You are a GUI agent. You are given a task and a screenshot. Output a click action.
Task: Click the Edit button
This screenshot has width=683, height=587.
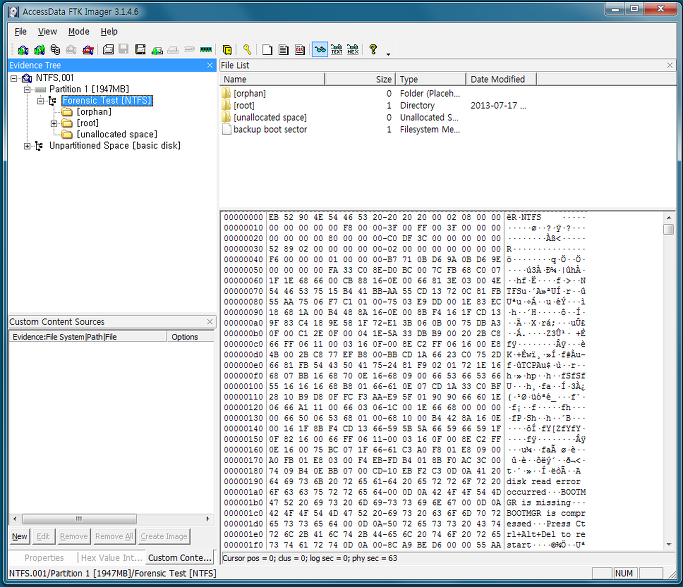point(43,536)
